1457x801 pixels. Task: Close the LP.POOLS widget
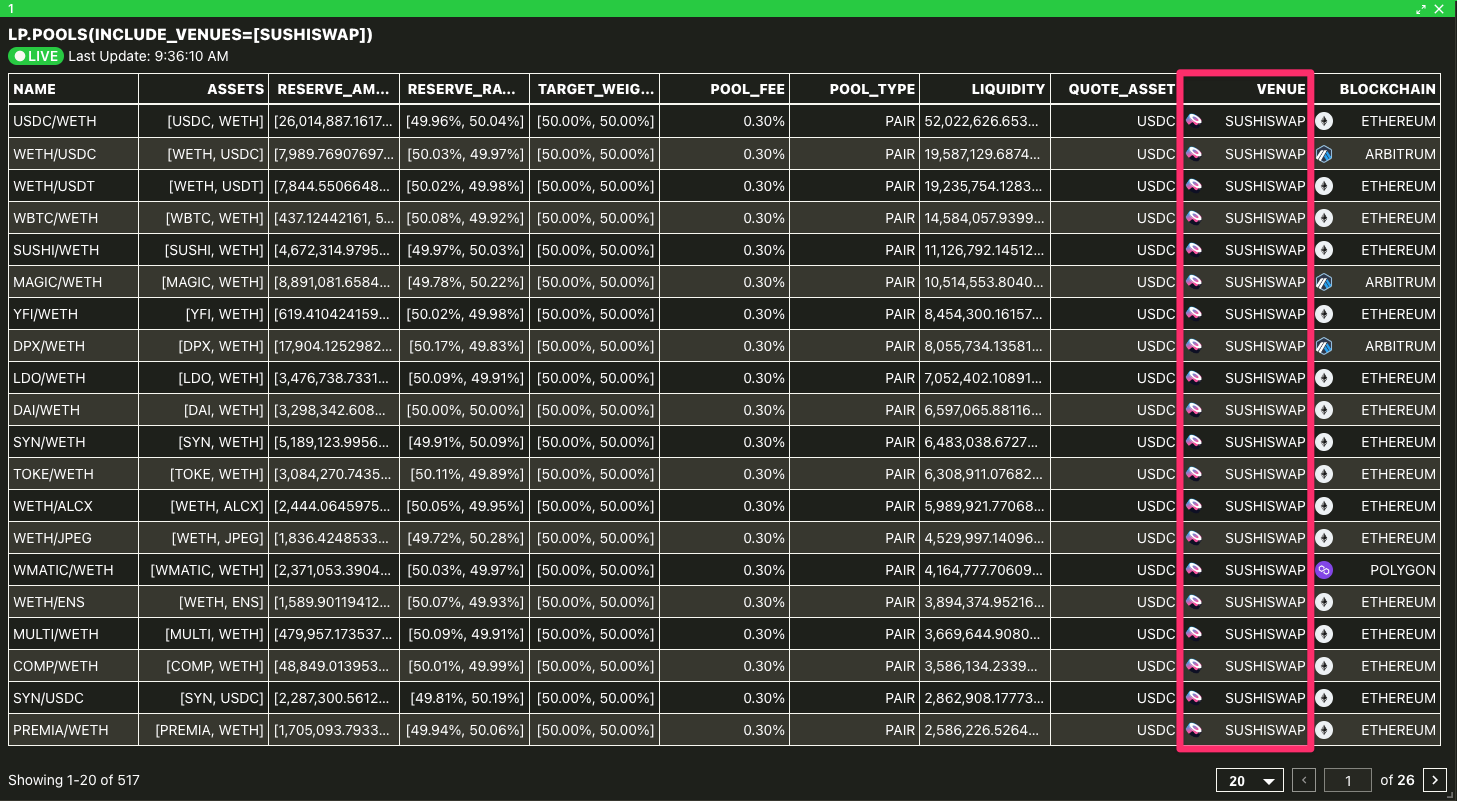(1439, 9)
